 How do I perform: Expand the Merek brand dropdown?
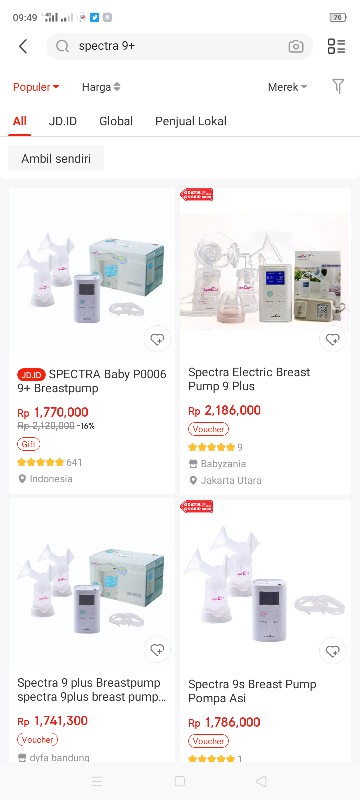288,87
